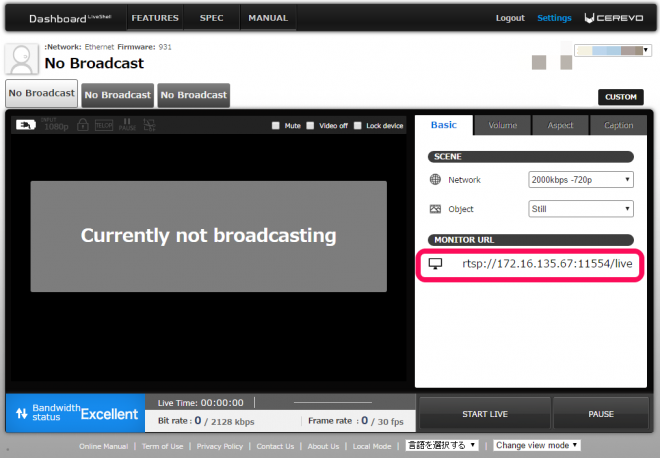
Task: Open the Online Manual footer link
Action: tap(103, 446)
